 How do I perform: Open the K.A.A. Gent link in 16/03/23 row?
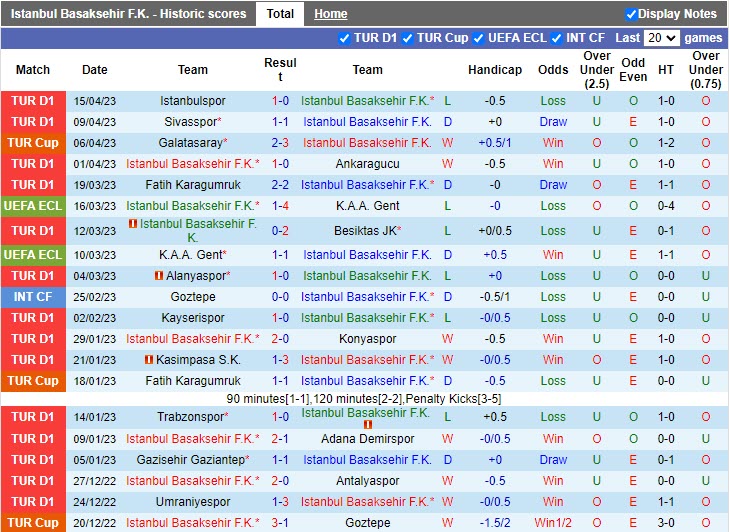367,206
